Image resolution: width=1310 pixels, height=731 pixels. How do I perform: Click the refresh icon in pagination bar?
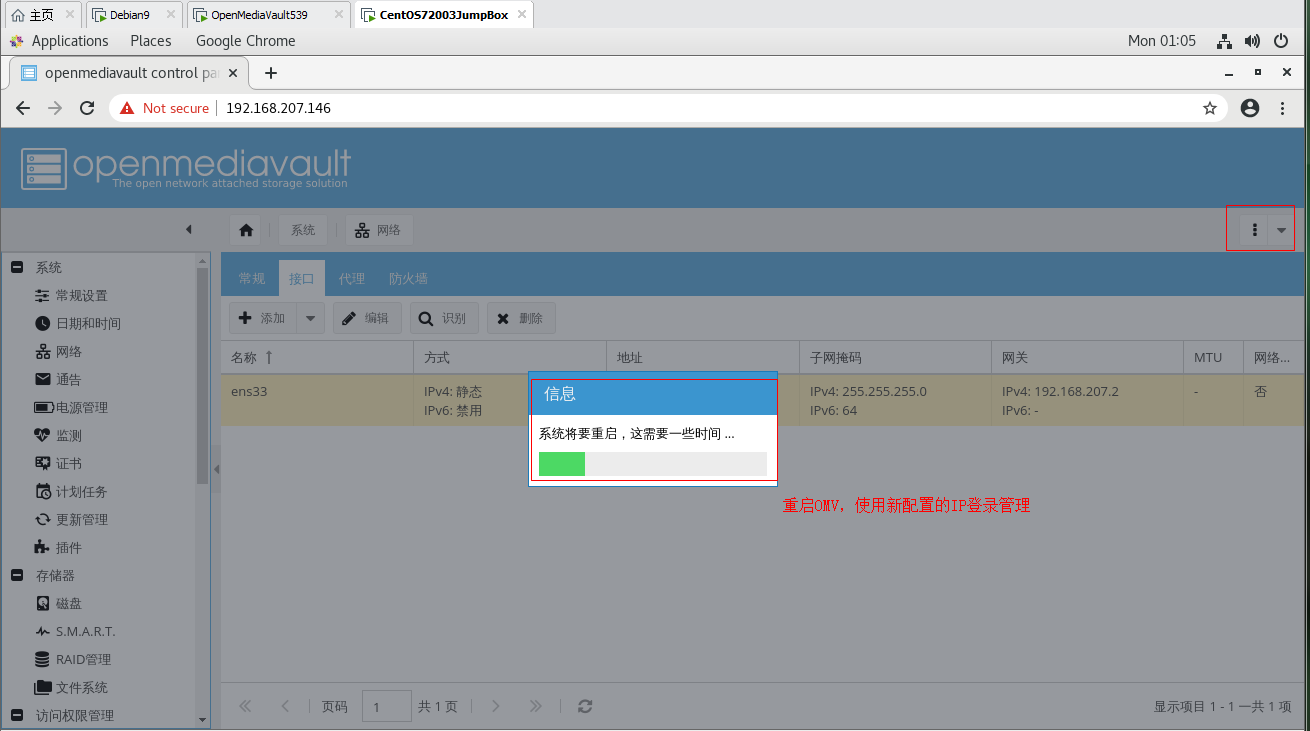(x=585, y=706)
